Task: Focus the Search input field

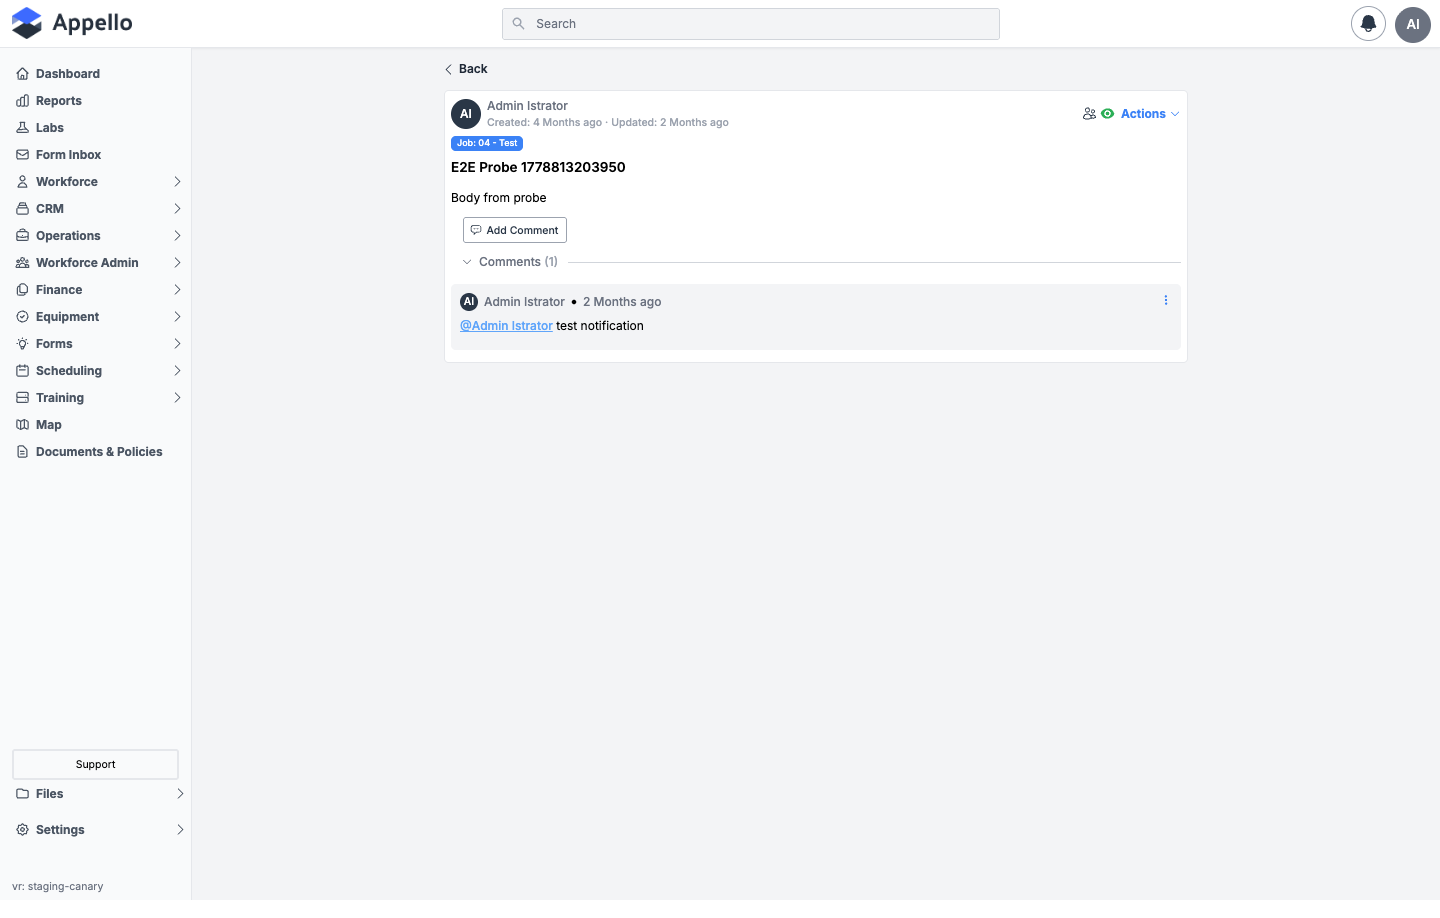Action: point(751,24)
